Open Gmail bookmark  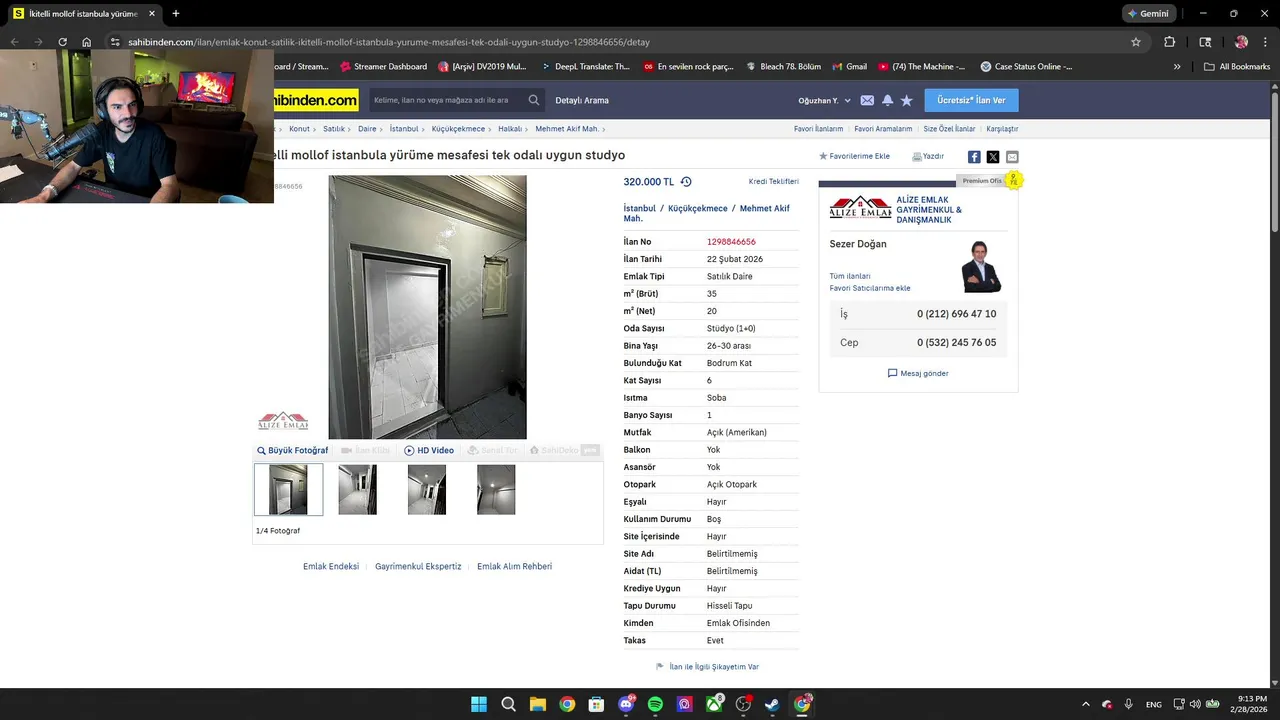(849, 67)
